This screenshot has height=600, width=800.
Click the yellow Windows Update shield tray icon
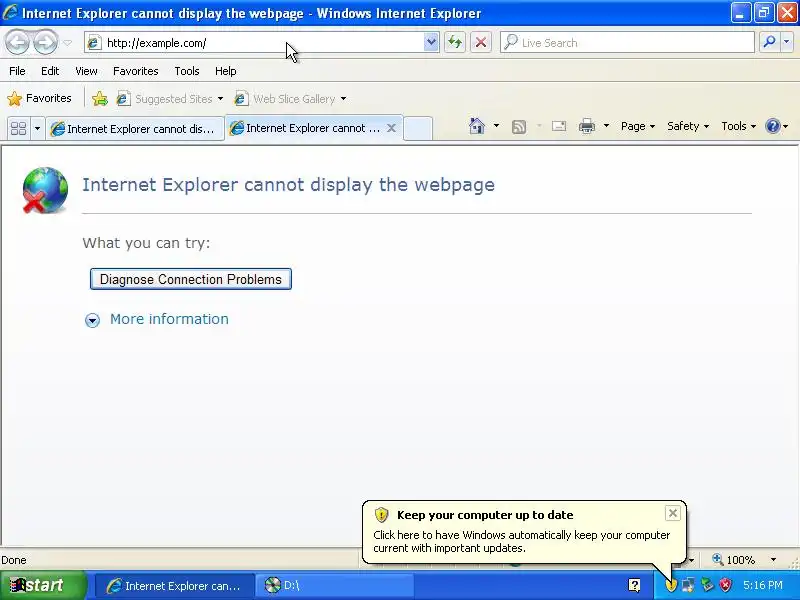click(670, 585)
